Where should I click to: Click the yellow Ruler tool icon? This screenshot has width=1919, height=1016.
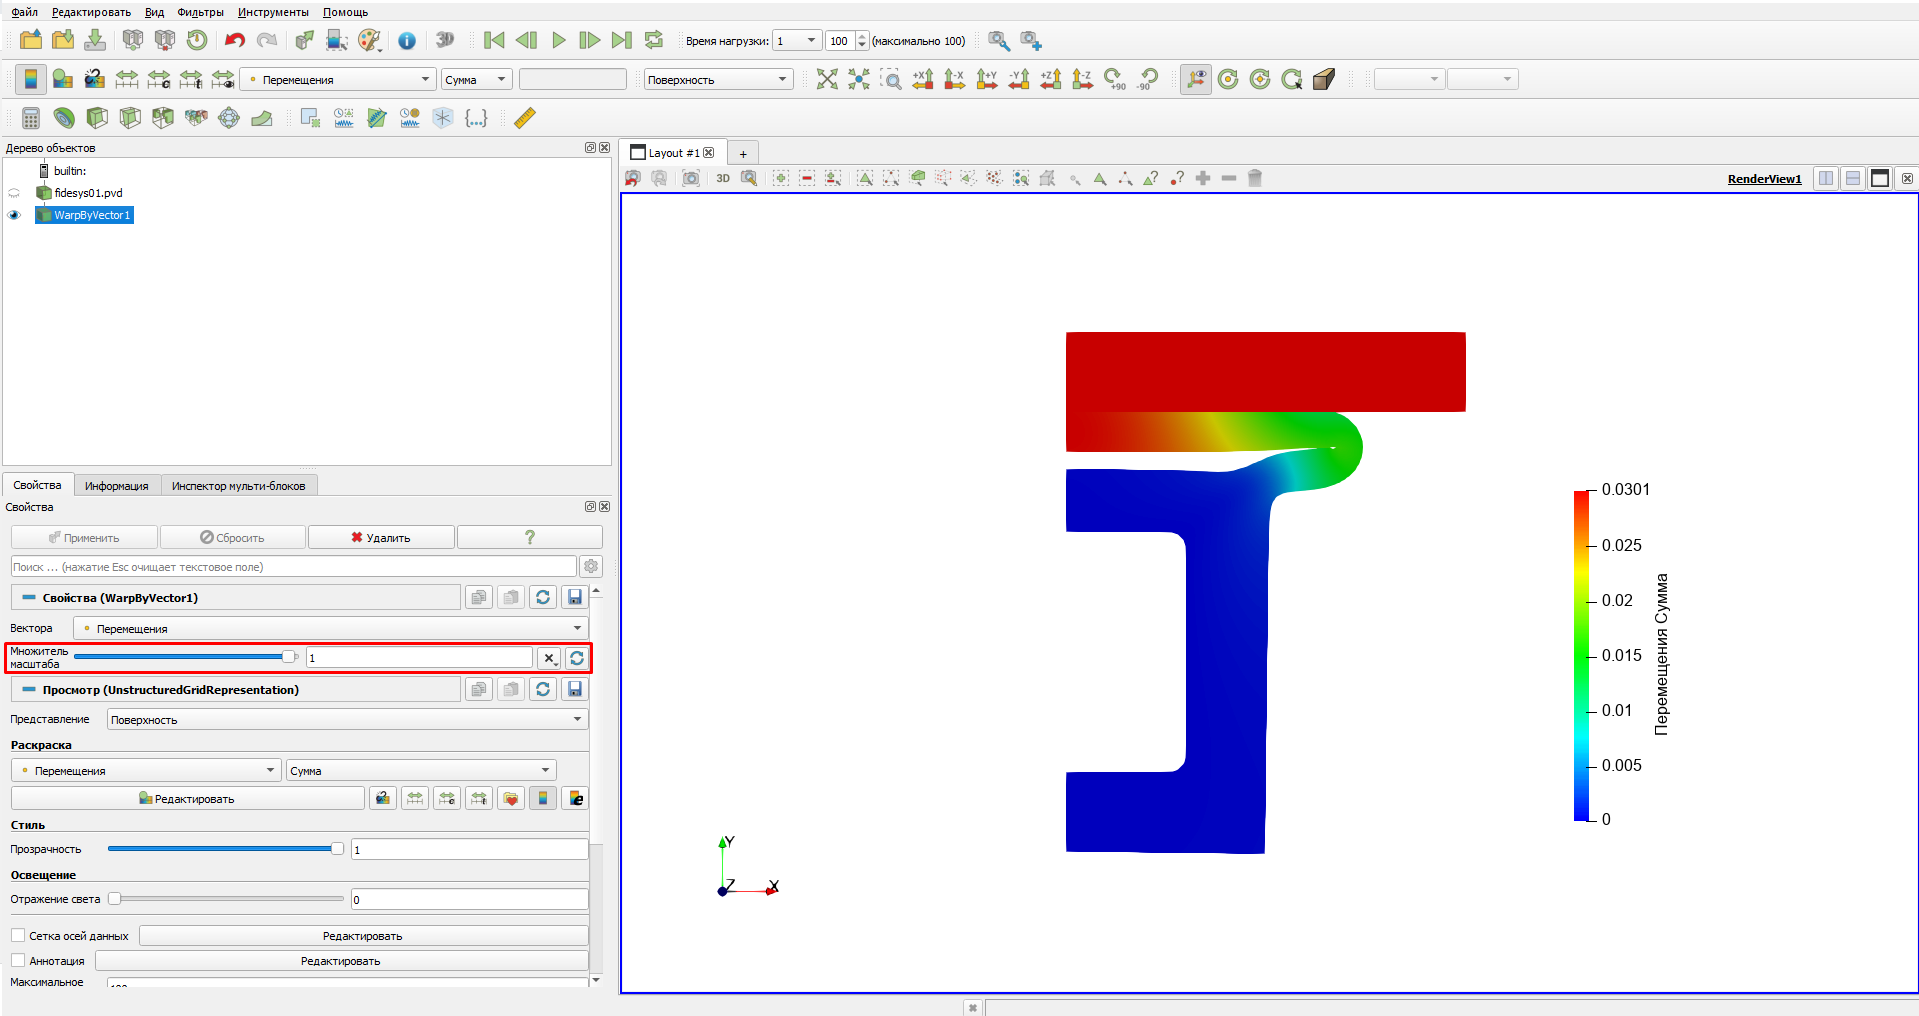pos(524,118)
